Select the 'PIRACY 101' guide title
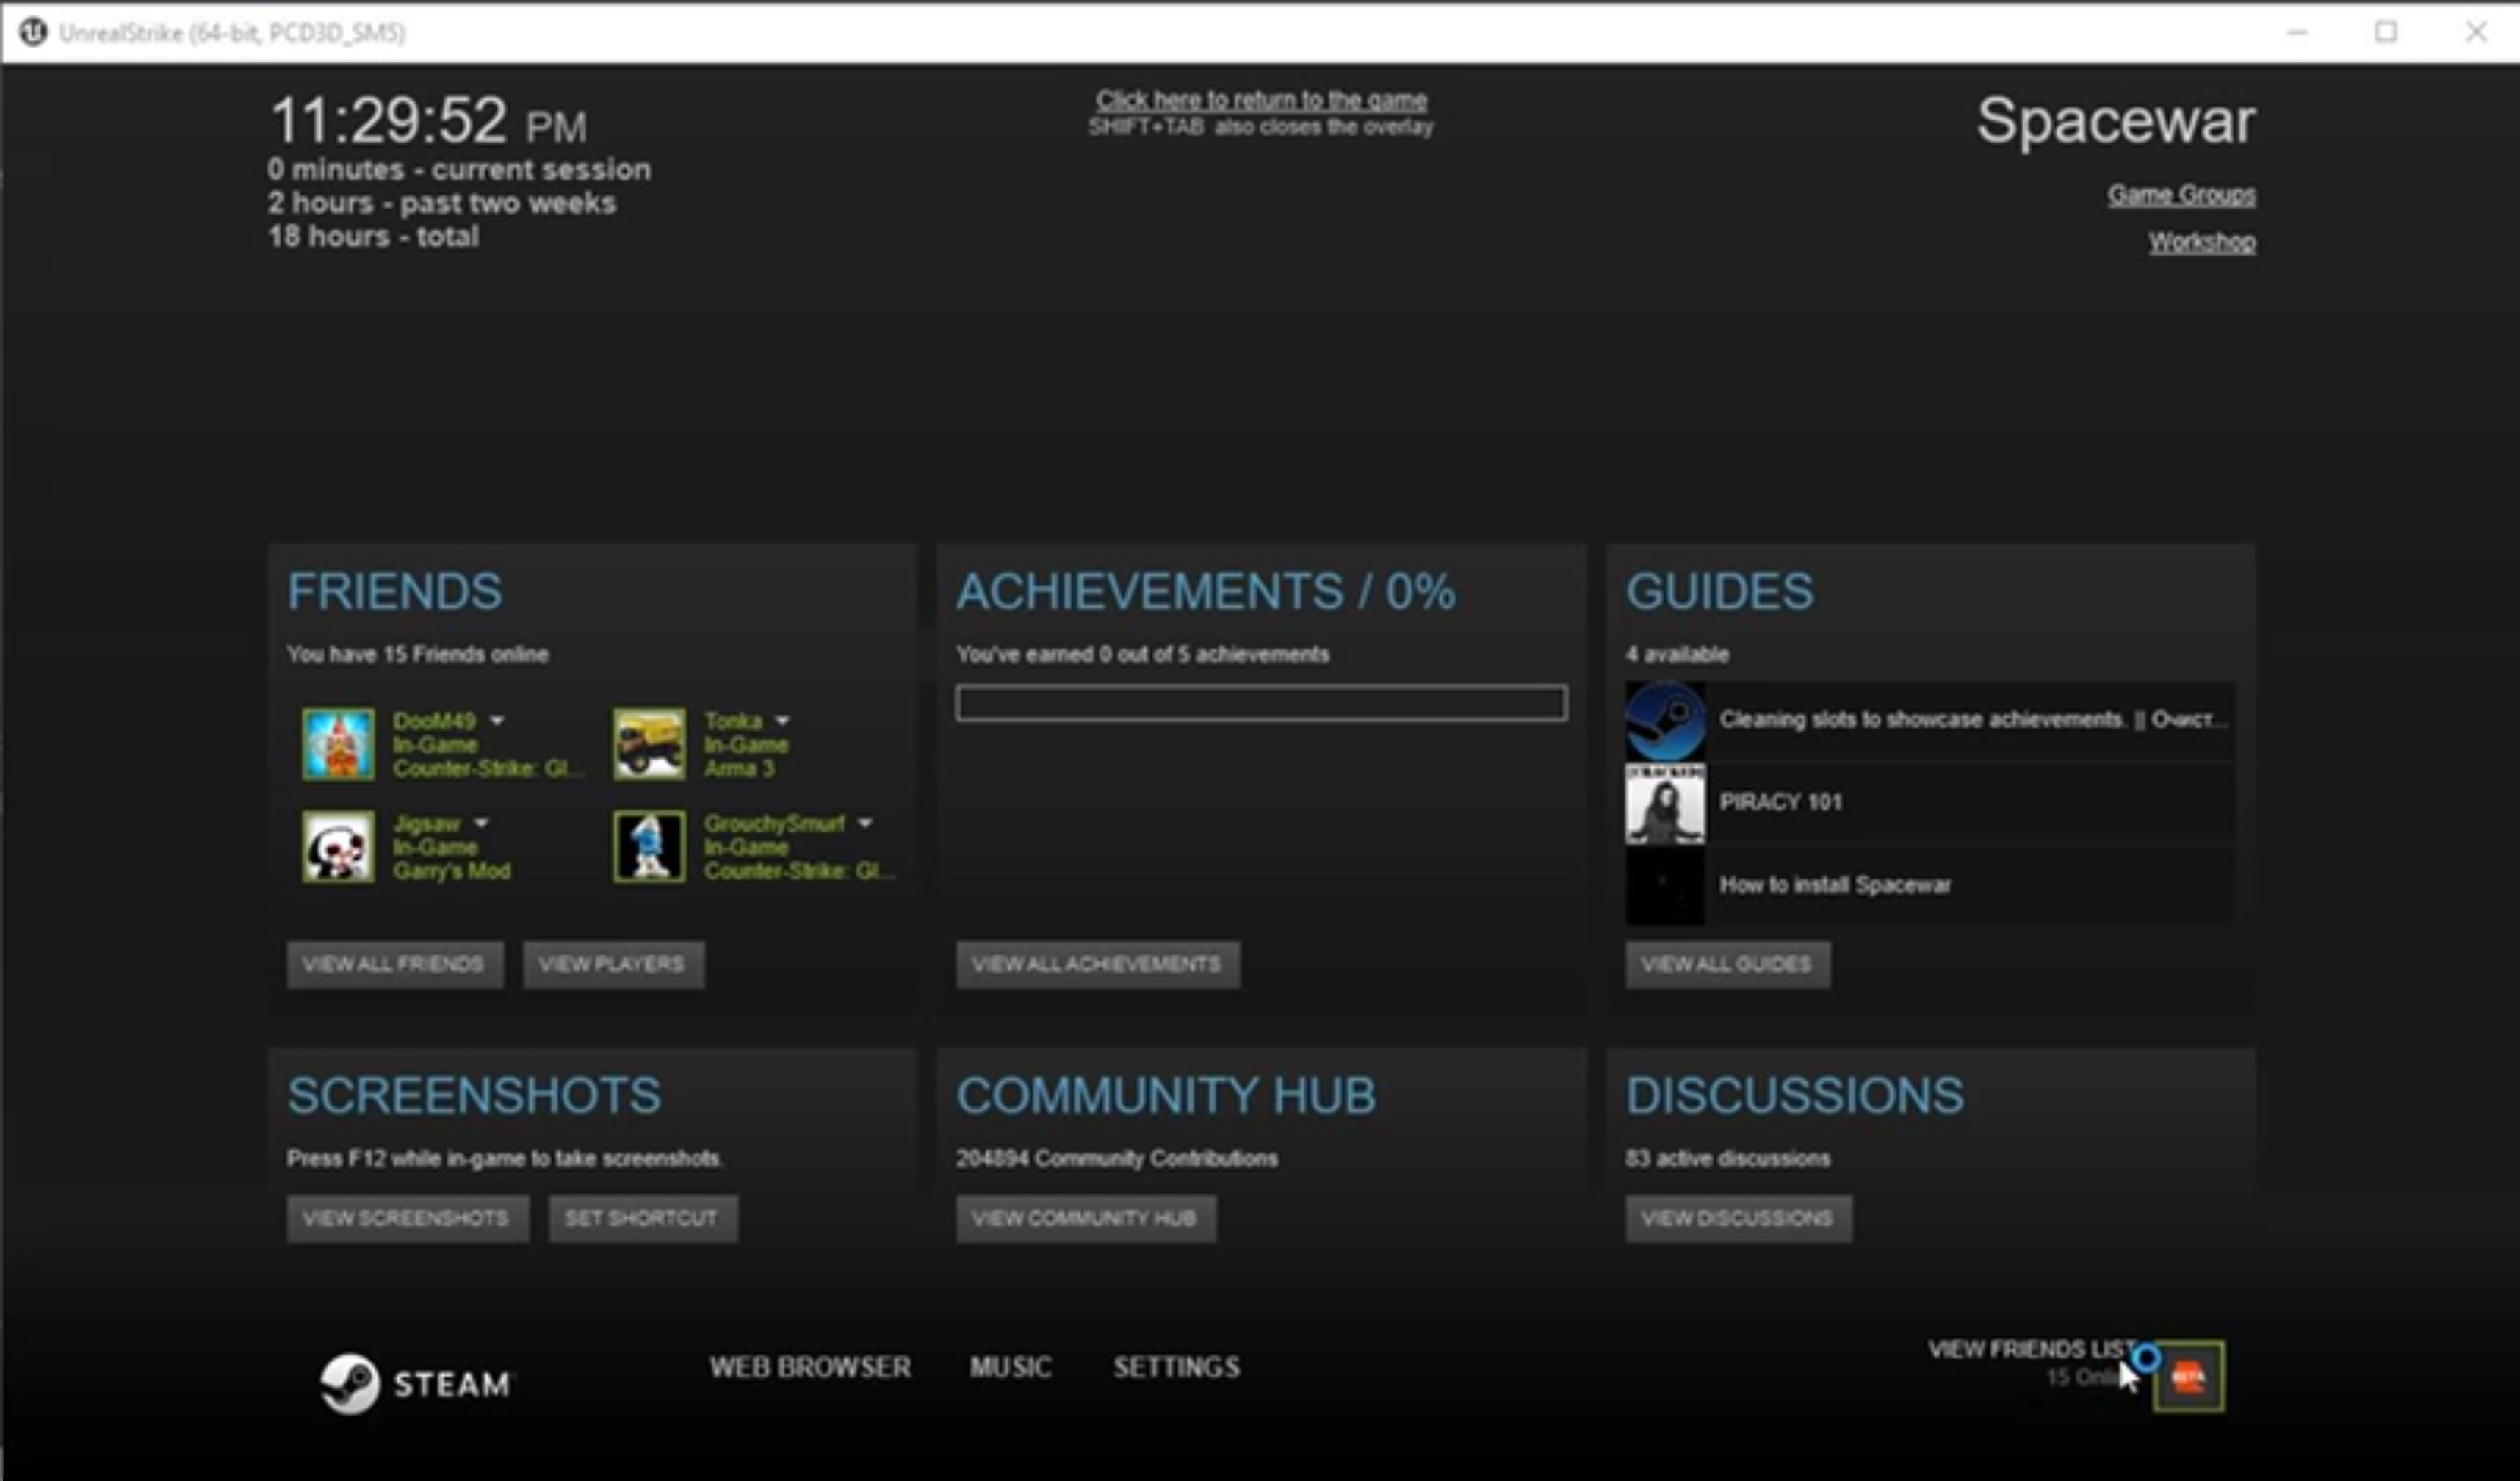 (x=1780, y=802)
